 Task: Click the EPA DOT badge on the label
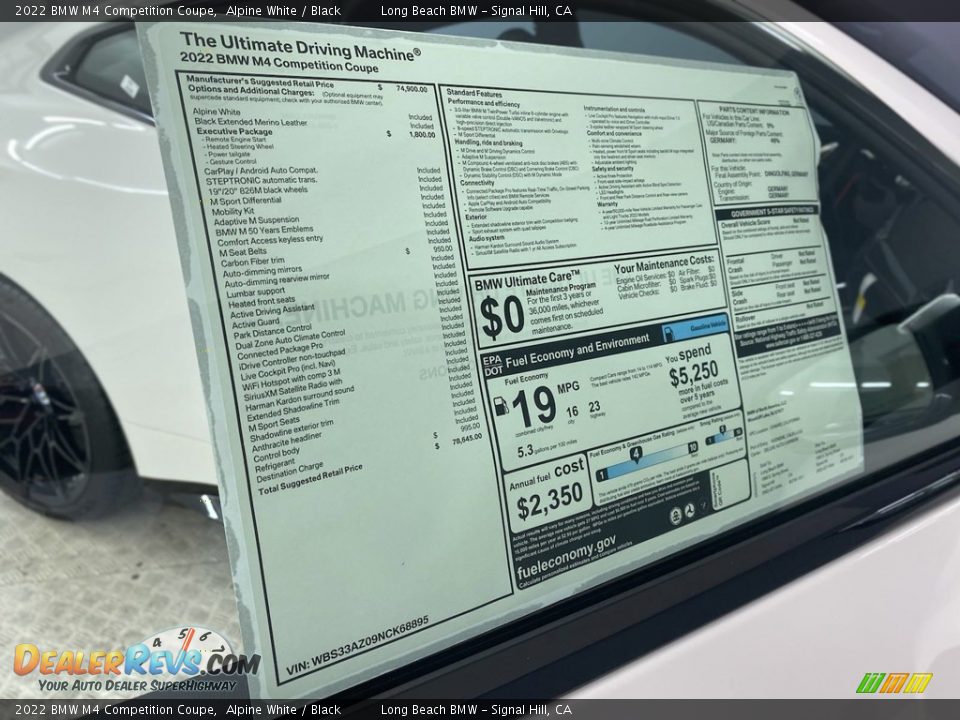click(492, 365)
